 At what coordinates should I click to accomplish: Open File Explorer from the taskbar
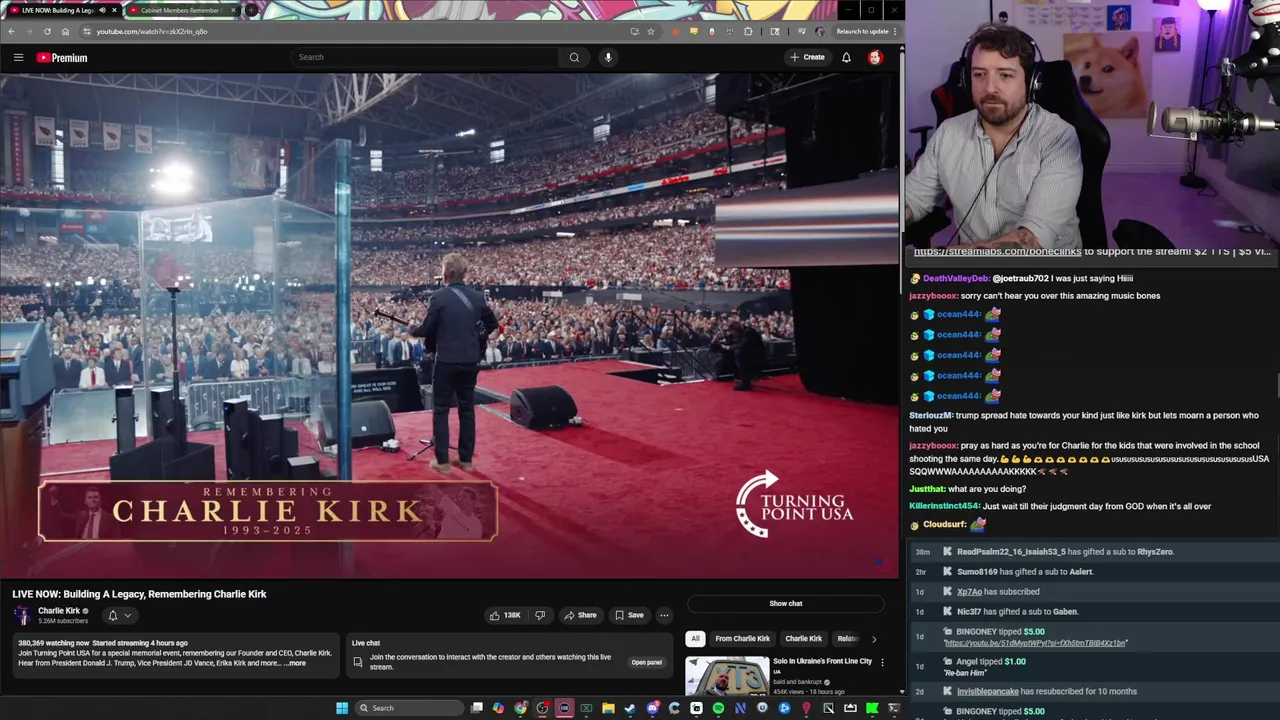pos(608,708)
